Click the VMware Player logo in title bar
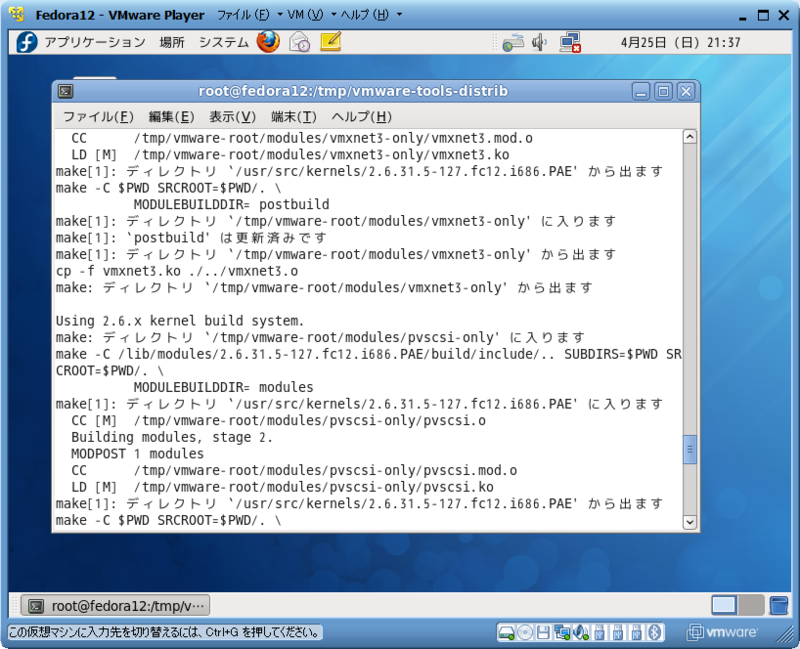Screen dimensions: 800x649 tap(17, 14)
